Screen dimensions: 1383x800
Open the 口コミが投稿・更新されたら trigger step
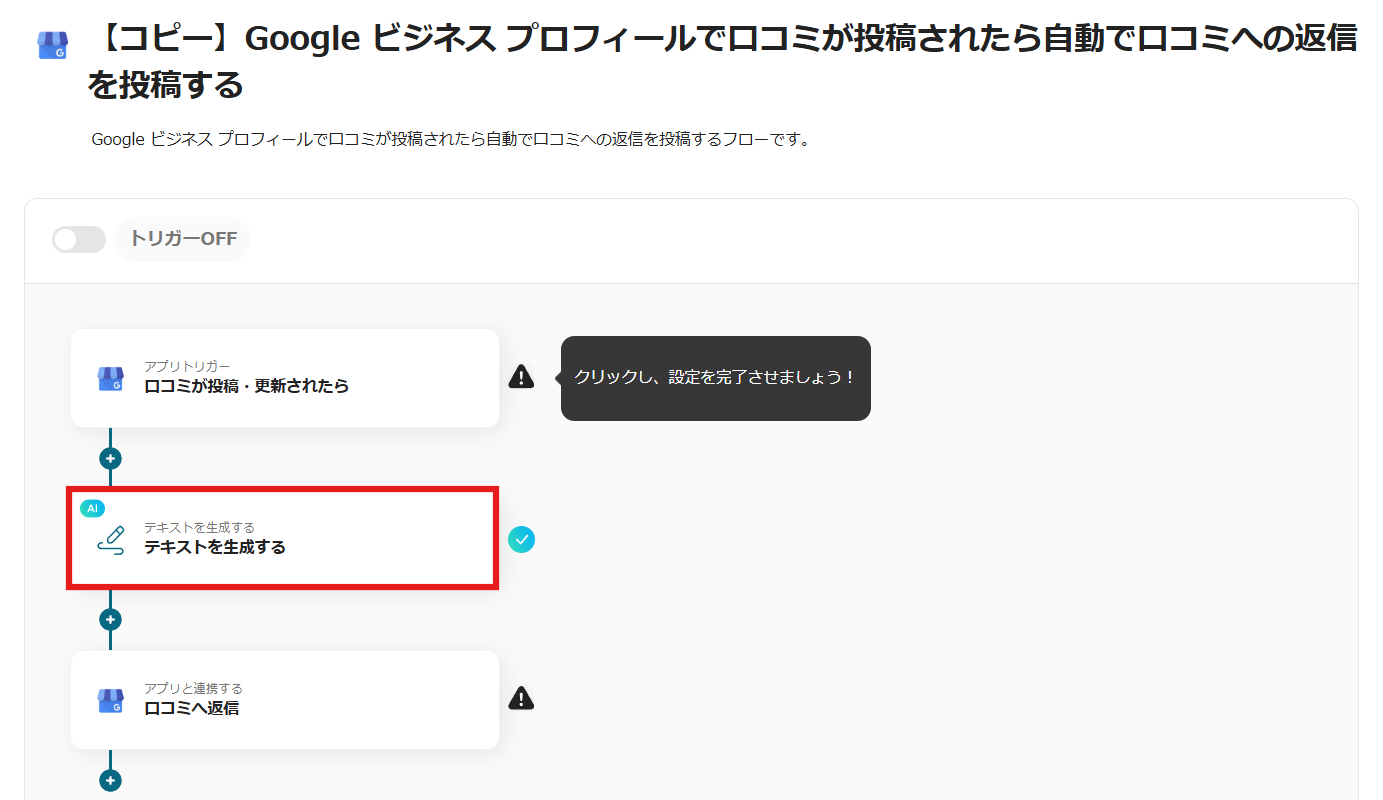point(284,378)
